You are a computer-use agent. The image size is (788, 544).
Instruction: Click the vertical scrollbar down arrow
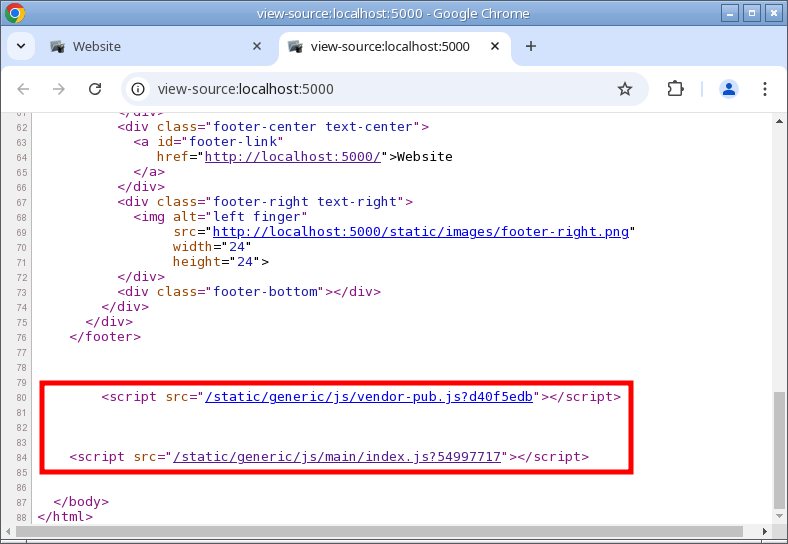[779, 516]
